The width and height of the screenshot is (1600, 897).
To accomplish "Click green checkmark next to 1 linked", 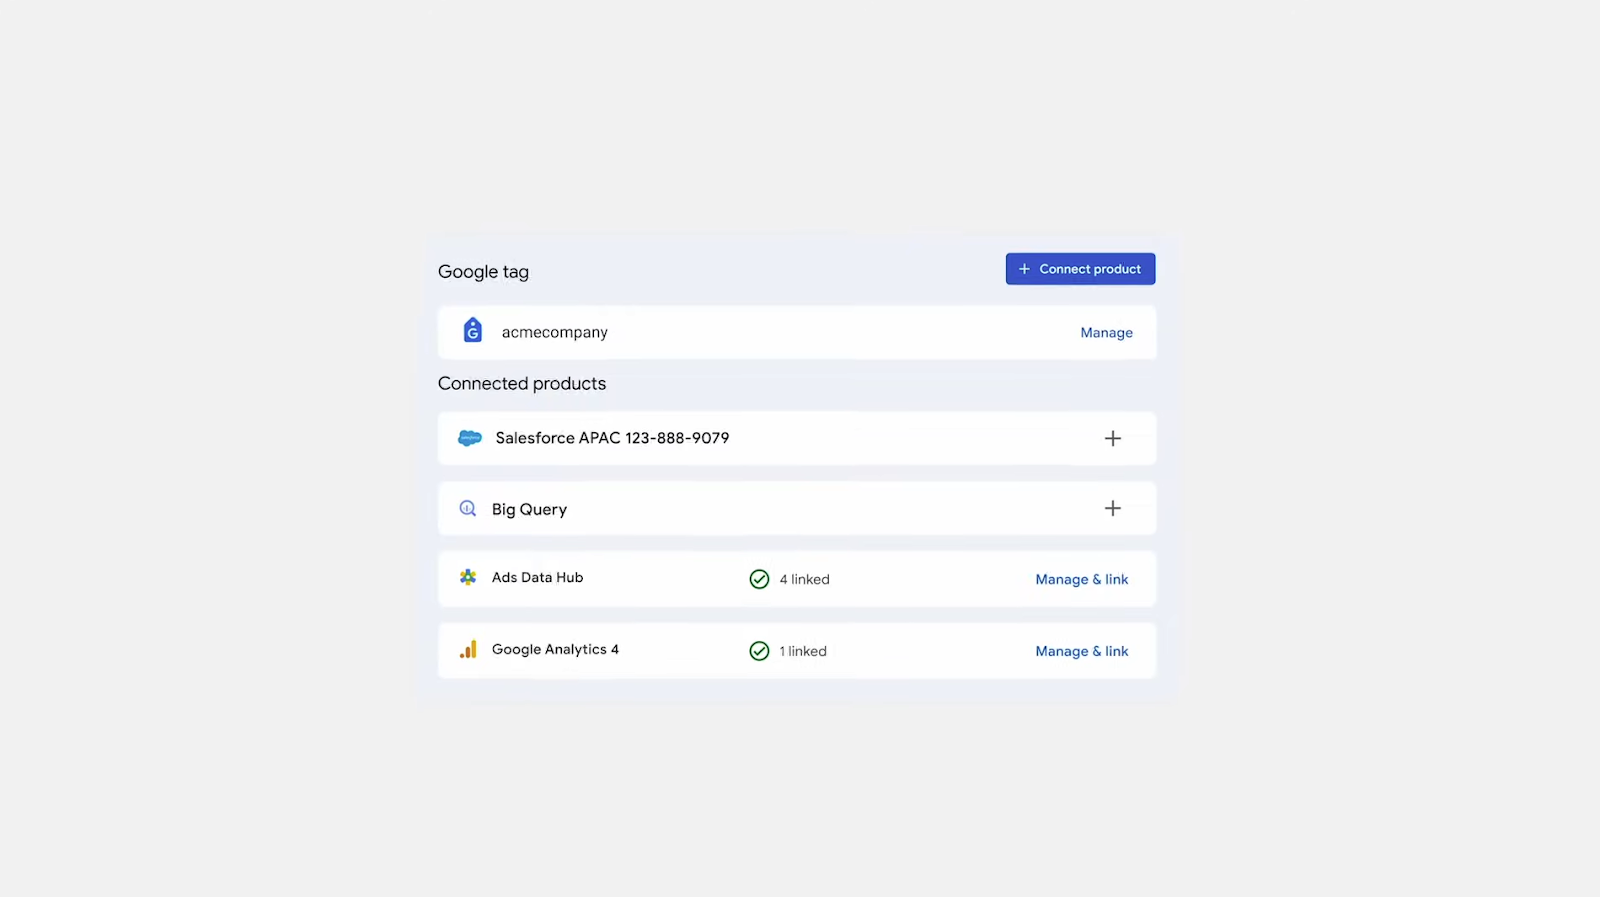I will coord(759,651).
